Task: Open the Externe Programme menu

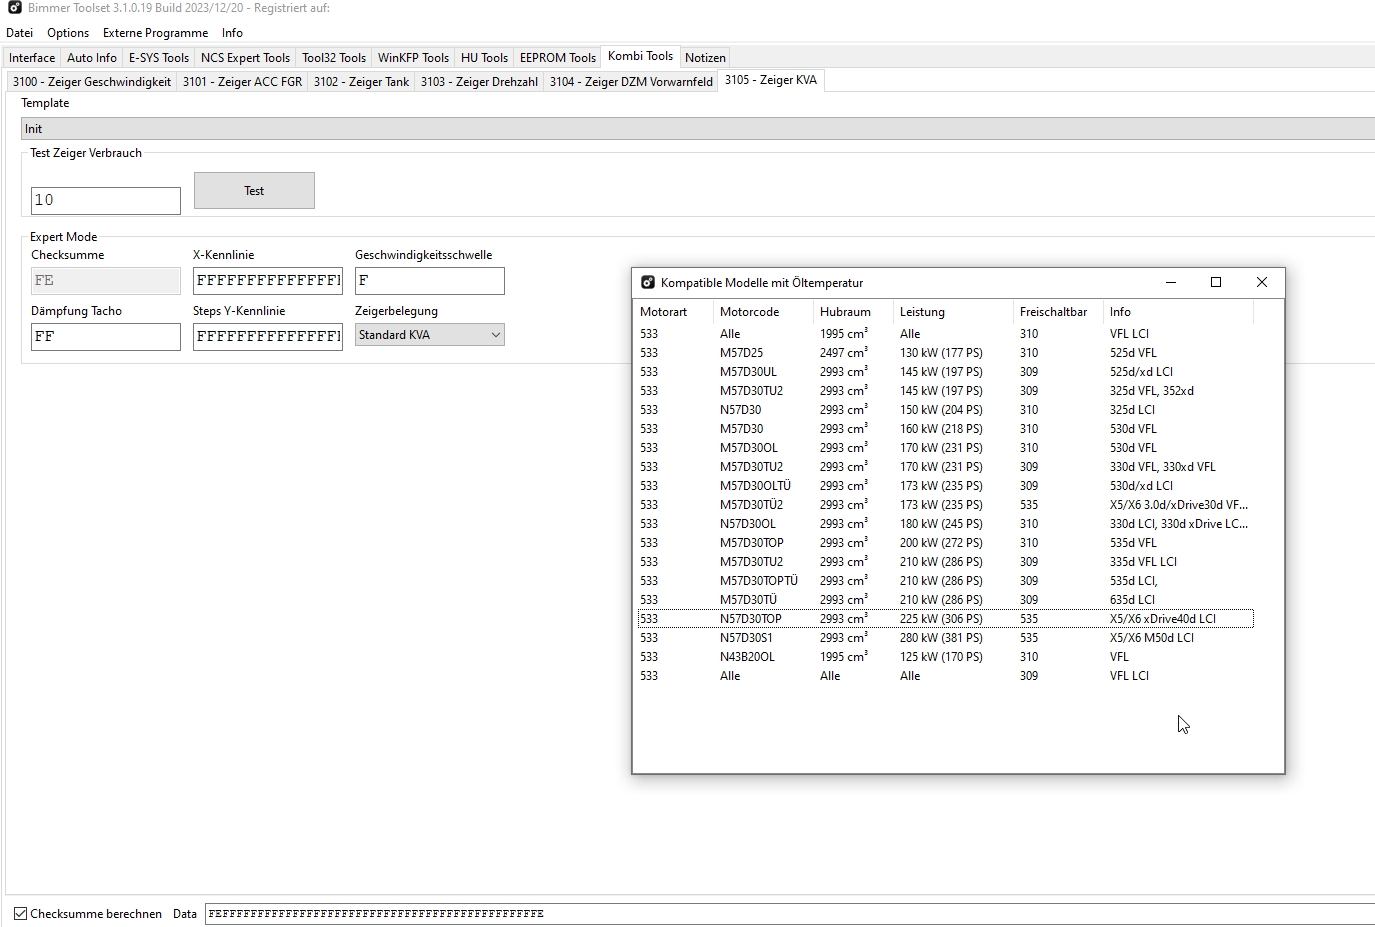Action: 155,33
